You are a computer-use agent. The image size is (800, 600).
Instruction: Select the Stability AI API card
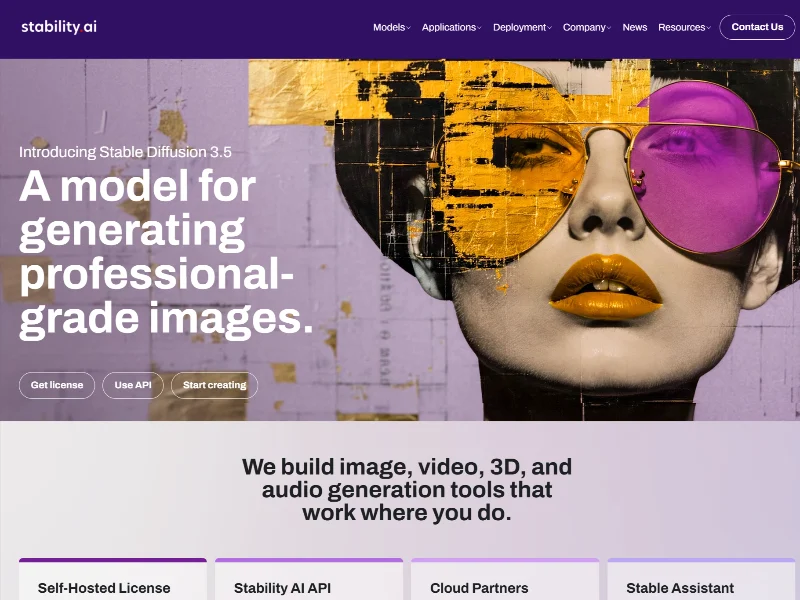[309, 579]
